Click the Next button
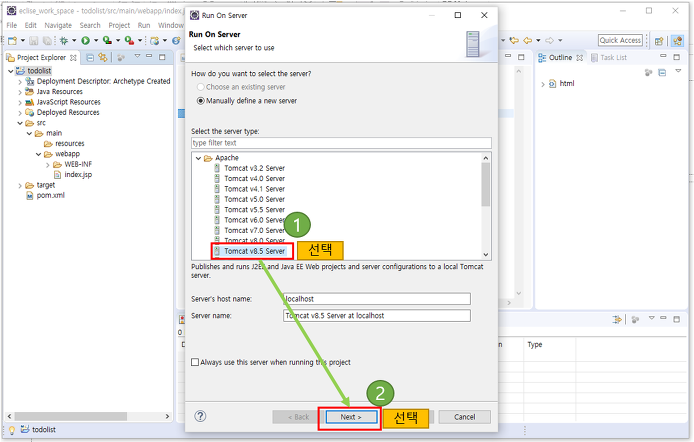This screenshot has height=442, width=694. (x=351, y=417)
